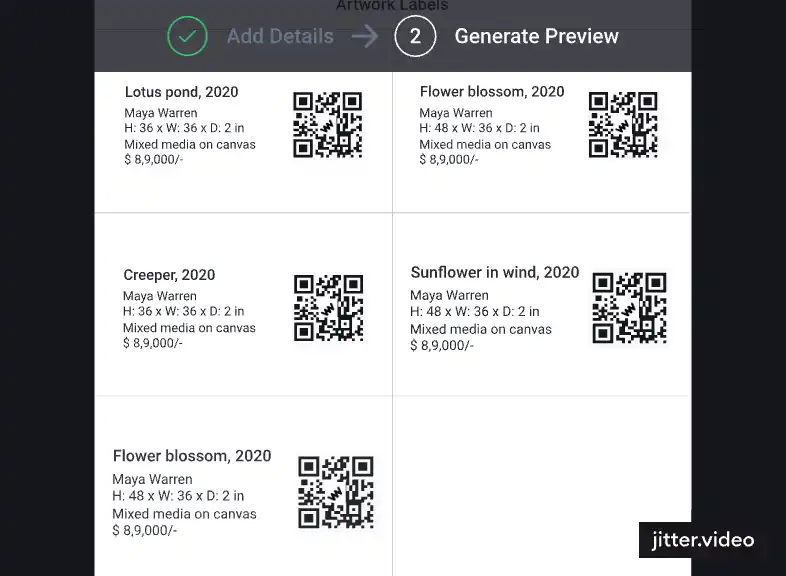Image resolution: width=786 pixels, height=576 pixels.
Task: Click the top-right Flower blossom, 2020 title
Action: click(492, 92)
